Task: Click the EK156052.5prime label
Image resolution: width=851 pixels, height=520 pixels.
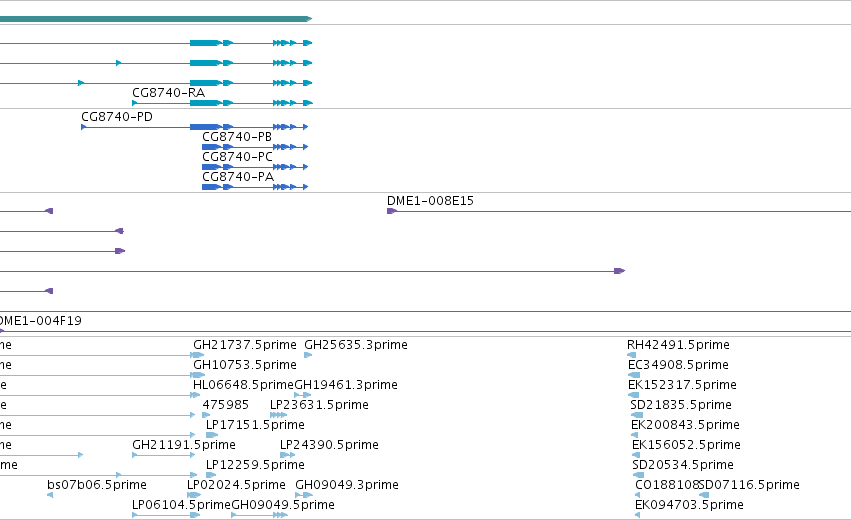Action: (686, 445)
